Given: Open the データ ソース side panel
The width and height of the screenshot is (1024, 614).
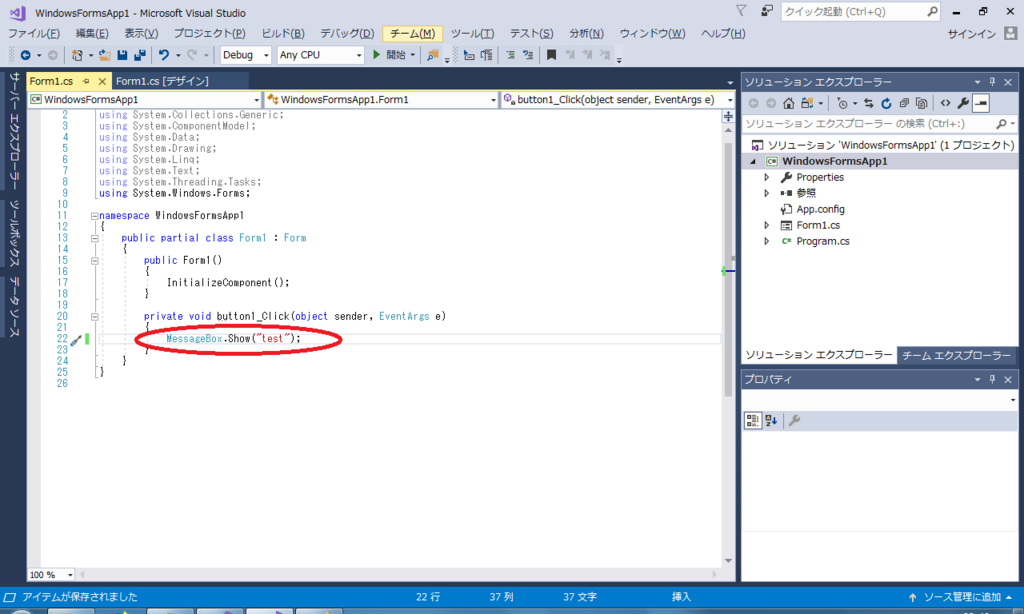Looking at the screenshot, I should pyautogui.click(x=14, y=307).
